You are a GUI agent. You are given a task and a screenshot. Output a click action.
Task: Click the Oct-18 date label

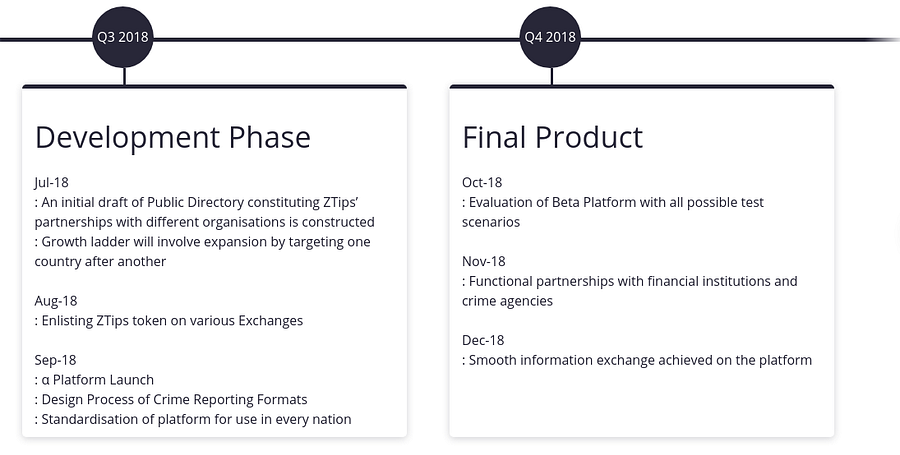[x=482, y=182]
